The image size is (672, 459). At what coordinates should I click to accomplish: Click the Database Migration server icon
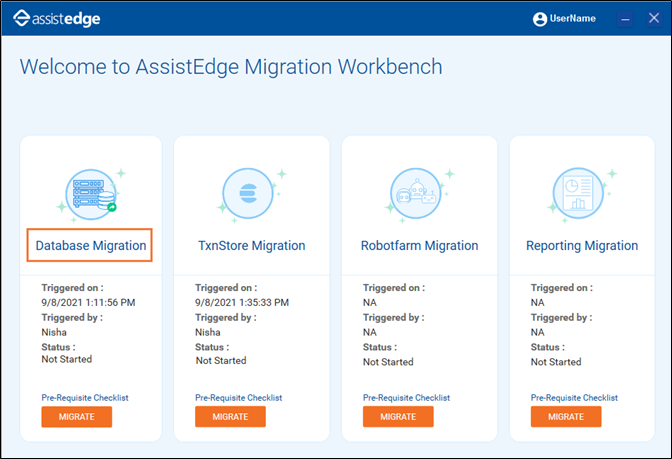coord(91,194)
